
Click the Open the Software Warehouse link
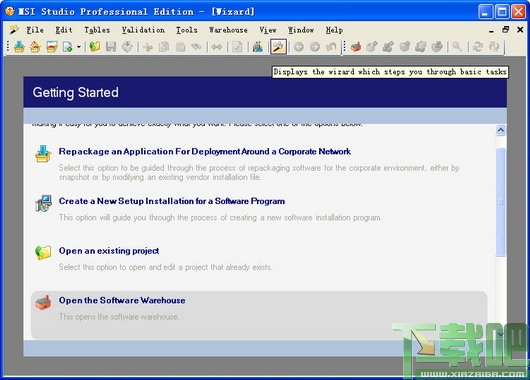(x=122, y=301)
